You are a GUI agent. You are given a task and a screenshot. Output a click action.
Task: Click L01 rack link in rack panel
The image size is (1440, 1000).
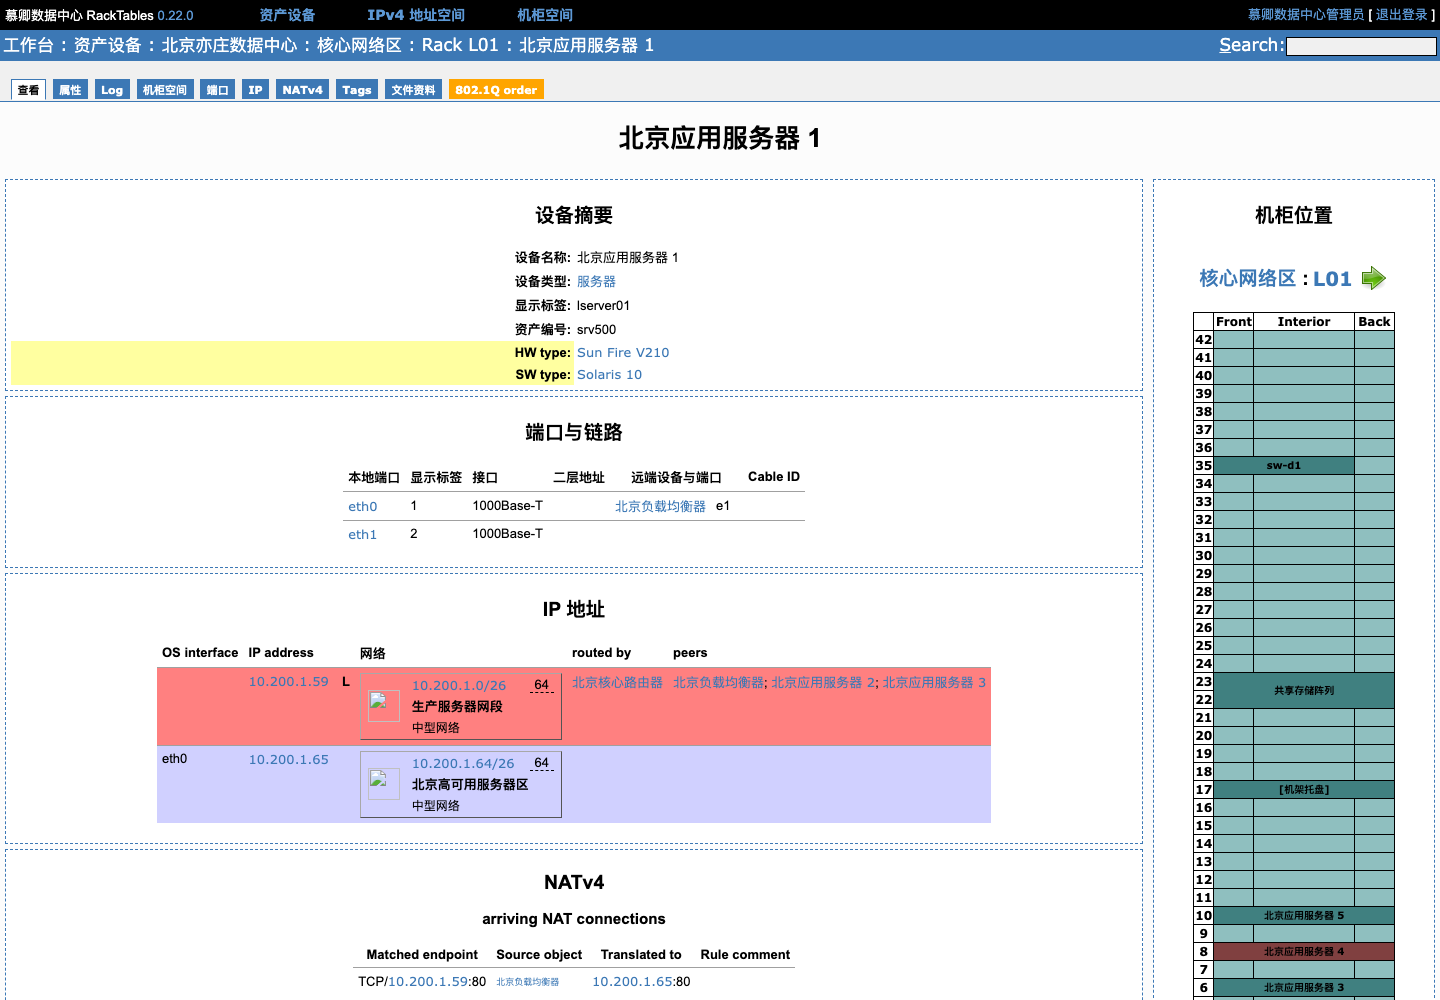point(1332,279)
